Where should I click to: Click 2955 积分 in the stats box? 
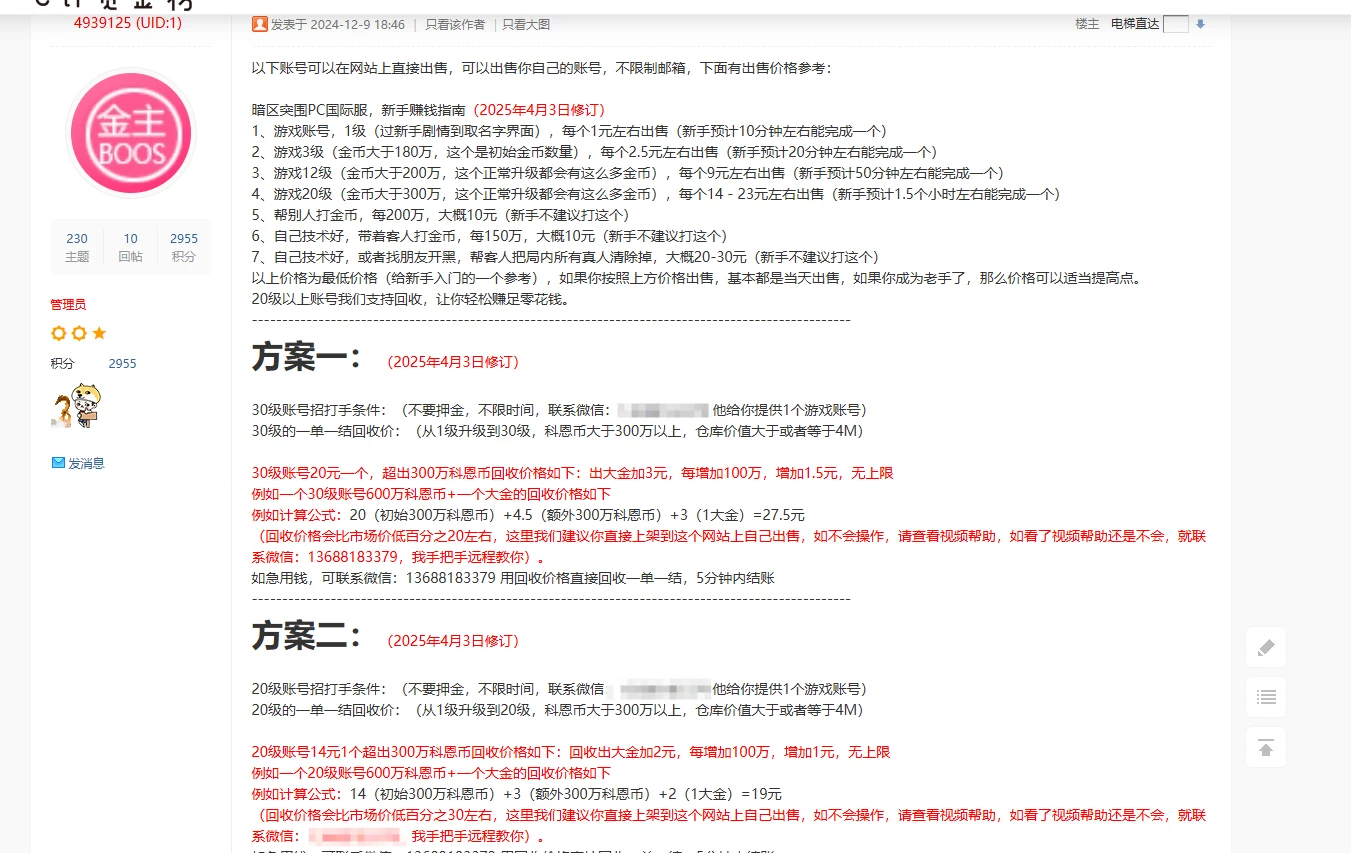(x=184, y=247)
